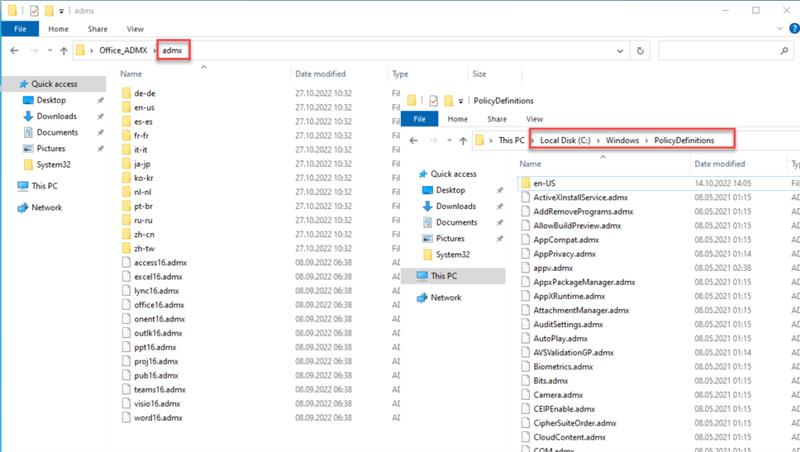Image resolution: width=800 pixels, height=452 pixels.
Task: Click the Network icon in the admx sidebar
Action: (x=22, y=208)
